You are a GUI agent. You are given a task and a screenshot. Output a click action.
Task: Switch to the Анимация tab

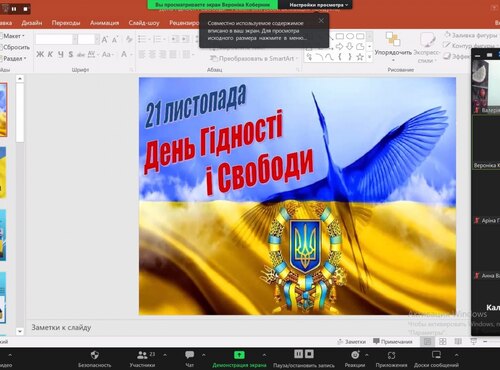(x=104, y=23)
